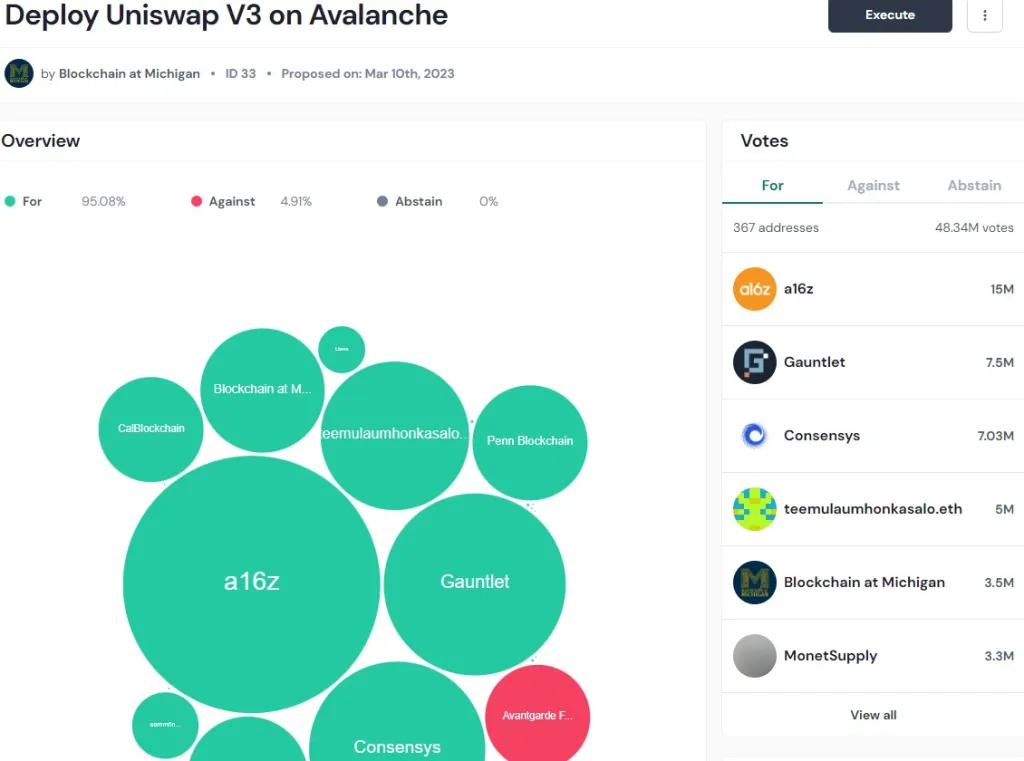
Task: Open the three-dot more options menu
Action: (x=984, y=15)
